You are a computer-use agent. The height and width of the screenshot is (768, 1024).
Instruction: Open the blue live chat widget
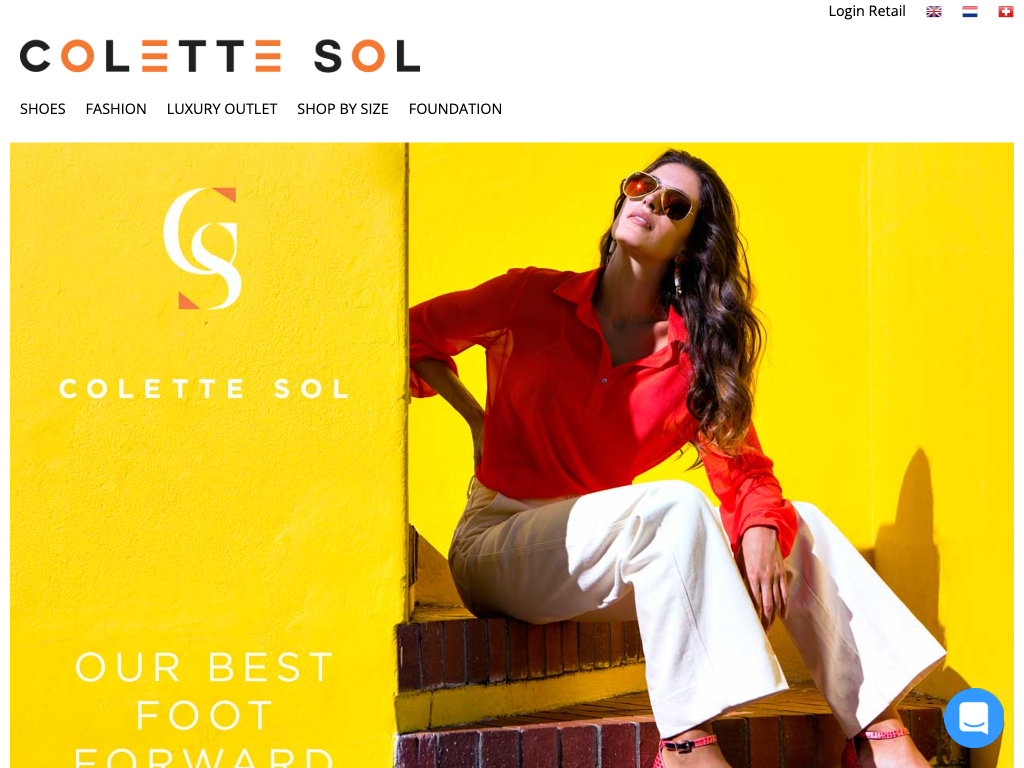pos(974,718)
